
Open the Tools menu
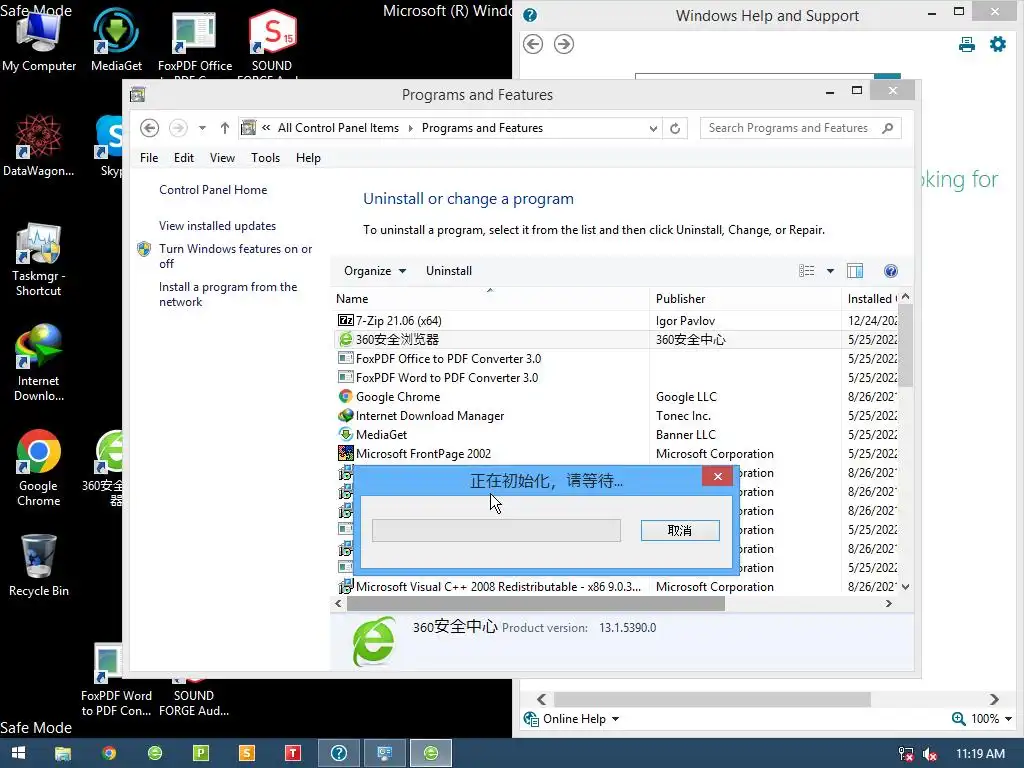click(265, 158)
